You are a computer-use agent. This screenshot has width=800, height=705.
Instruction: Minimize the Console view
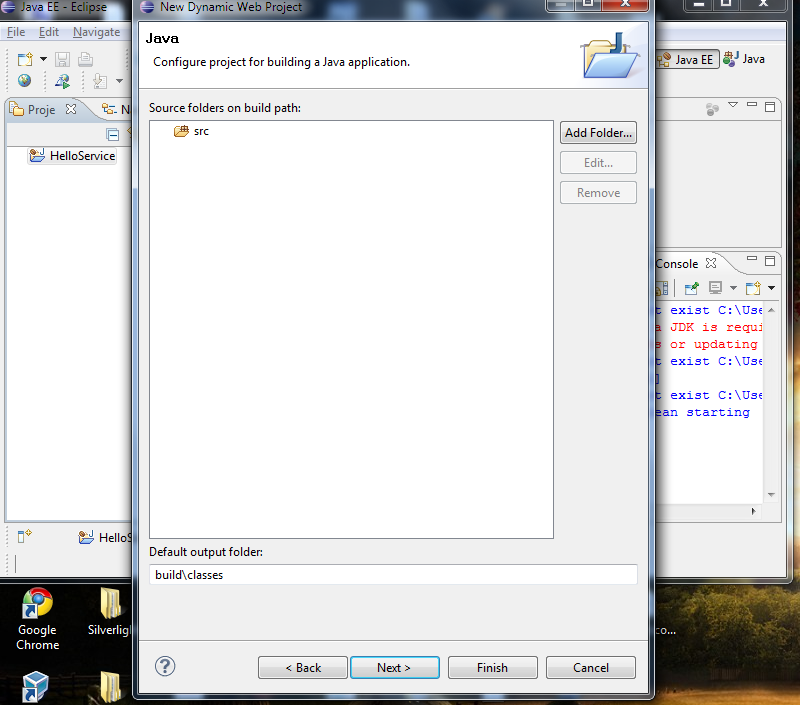pyautogui.click(x=752, y=259)
